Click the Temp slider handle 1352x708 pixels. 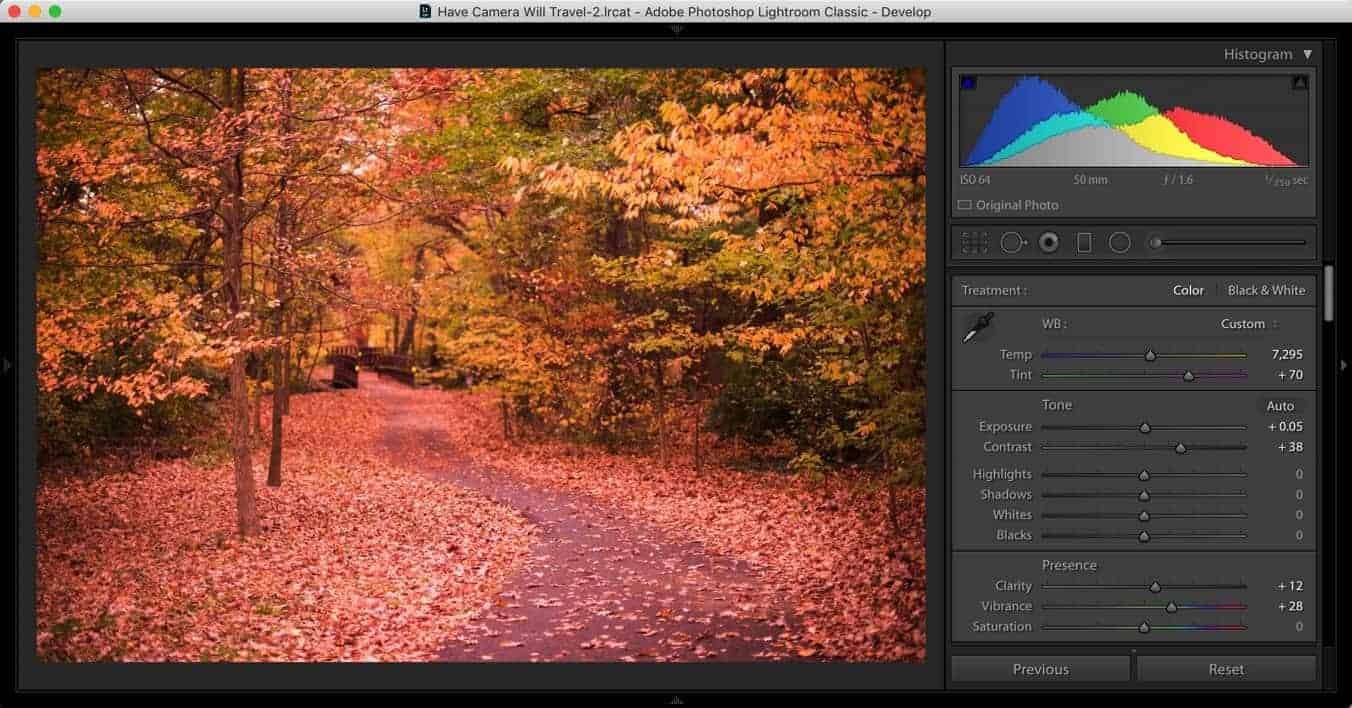click(x=1150, y=355)
